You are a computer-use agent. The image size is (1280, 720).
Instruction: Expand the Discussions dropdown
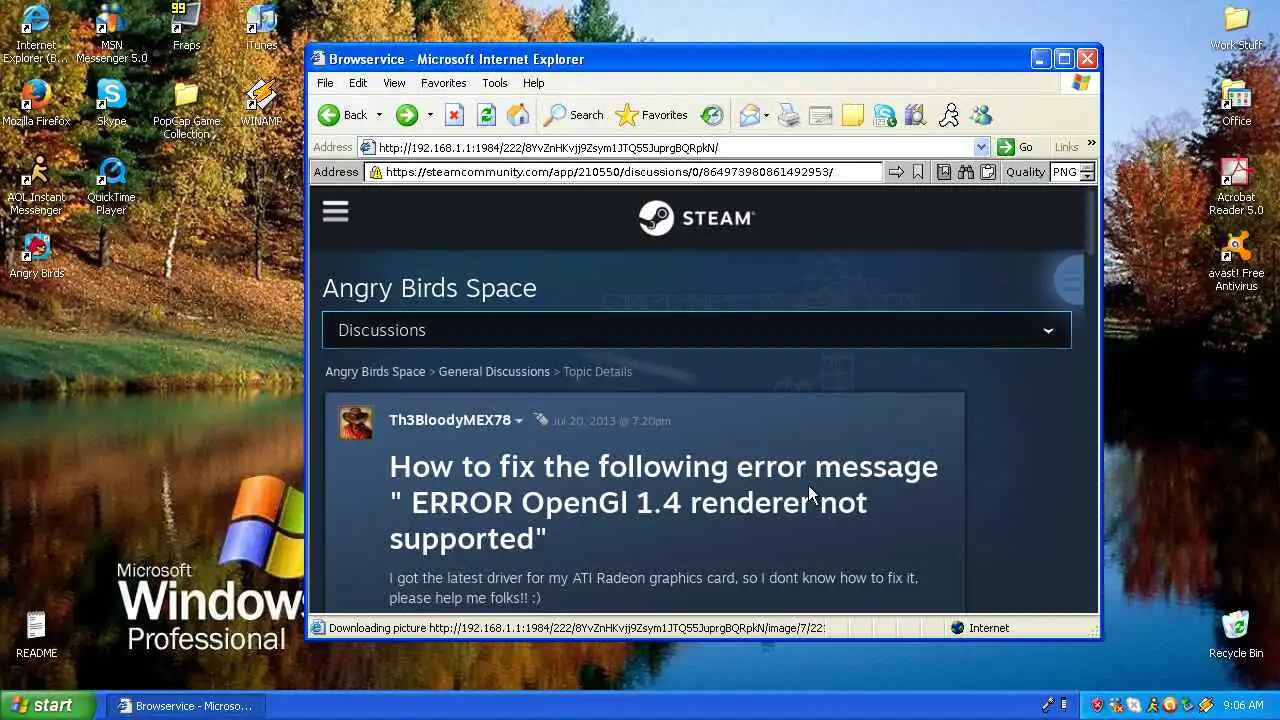696,330
